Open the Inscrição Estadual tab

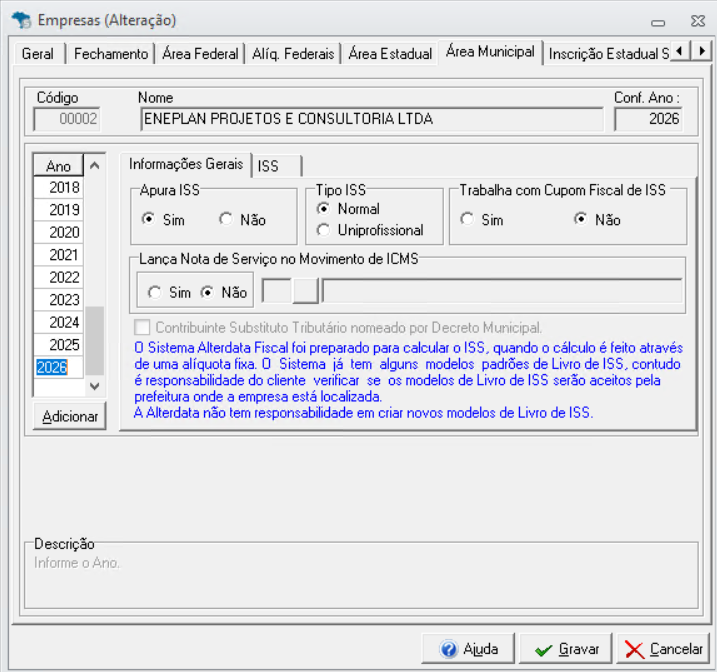point(608,54)
